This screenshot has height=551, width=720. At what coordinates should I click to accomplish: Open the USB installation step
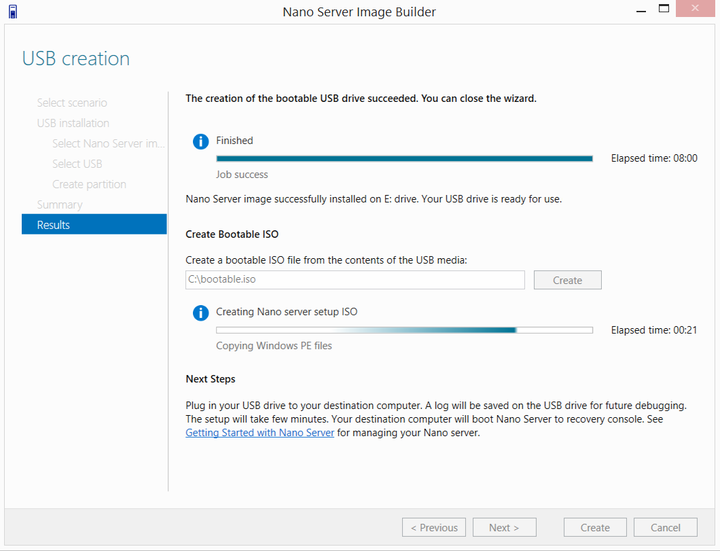(x=73, y=123)
